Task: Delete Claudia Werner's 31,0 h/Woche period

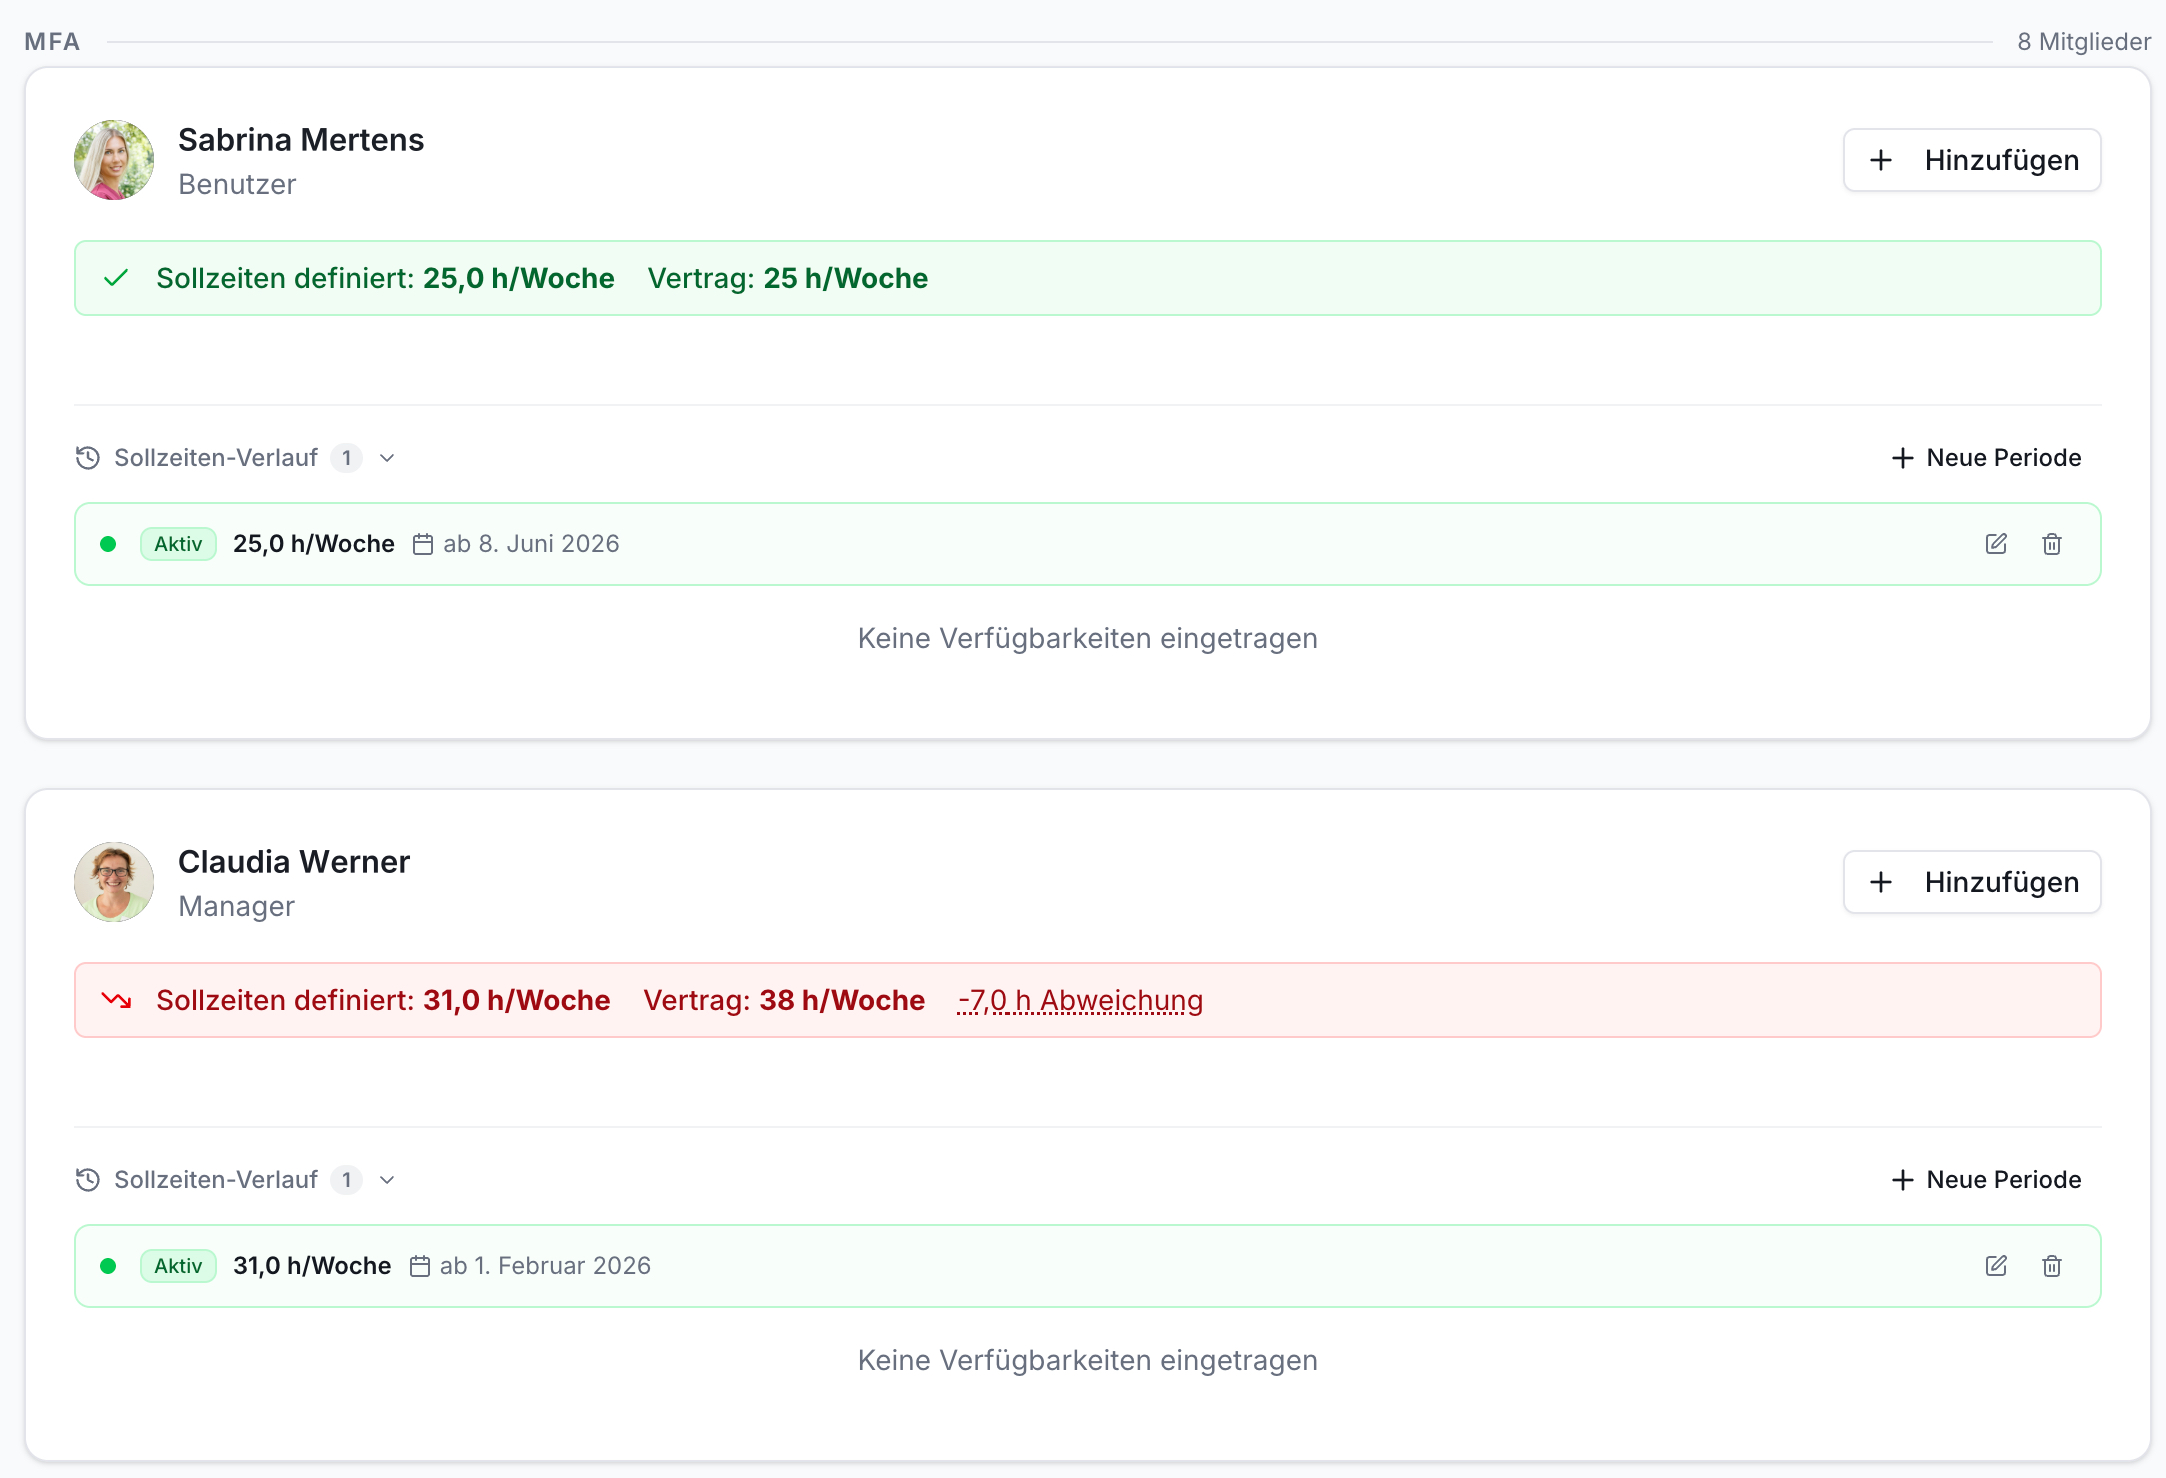Action: coord(2052,1266)
